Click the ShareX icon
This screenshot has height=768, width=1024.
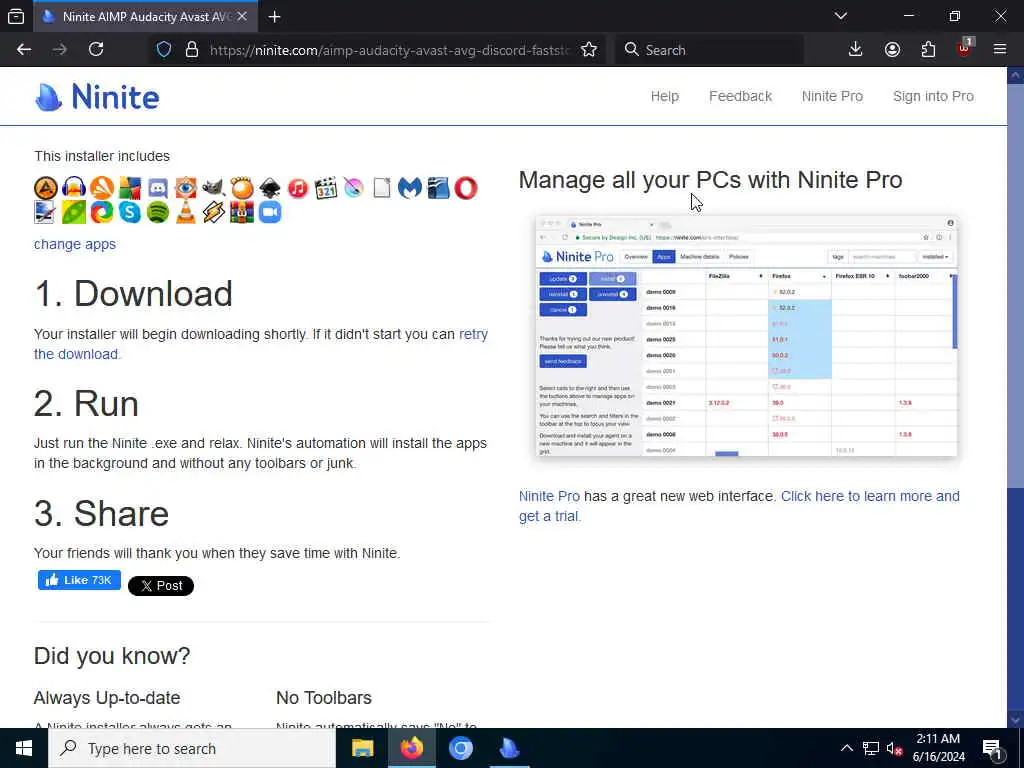click(102, 212)
